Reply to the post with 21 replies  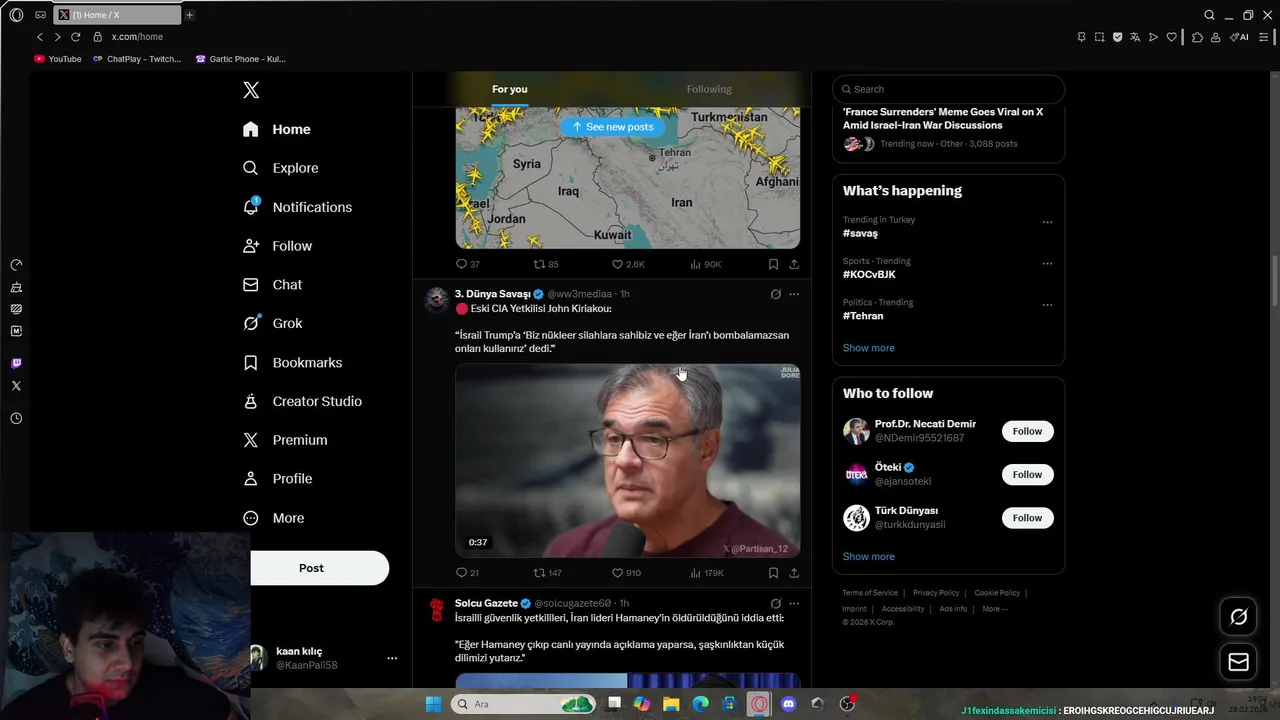(x=467, y=573)
